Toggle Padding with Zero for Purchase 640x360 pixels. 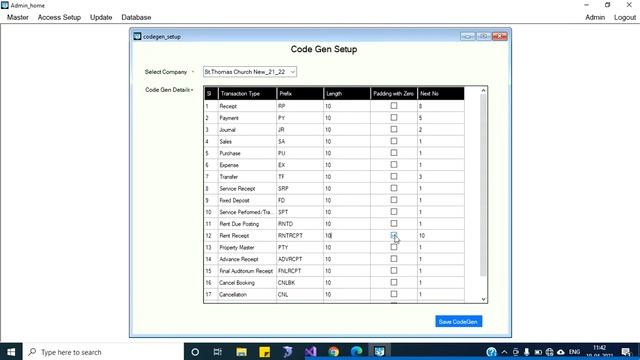coord(394,153)
